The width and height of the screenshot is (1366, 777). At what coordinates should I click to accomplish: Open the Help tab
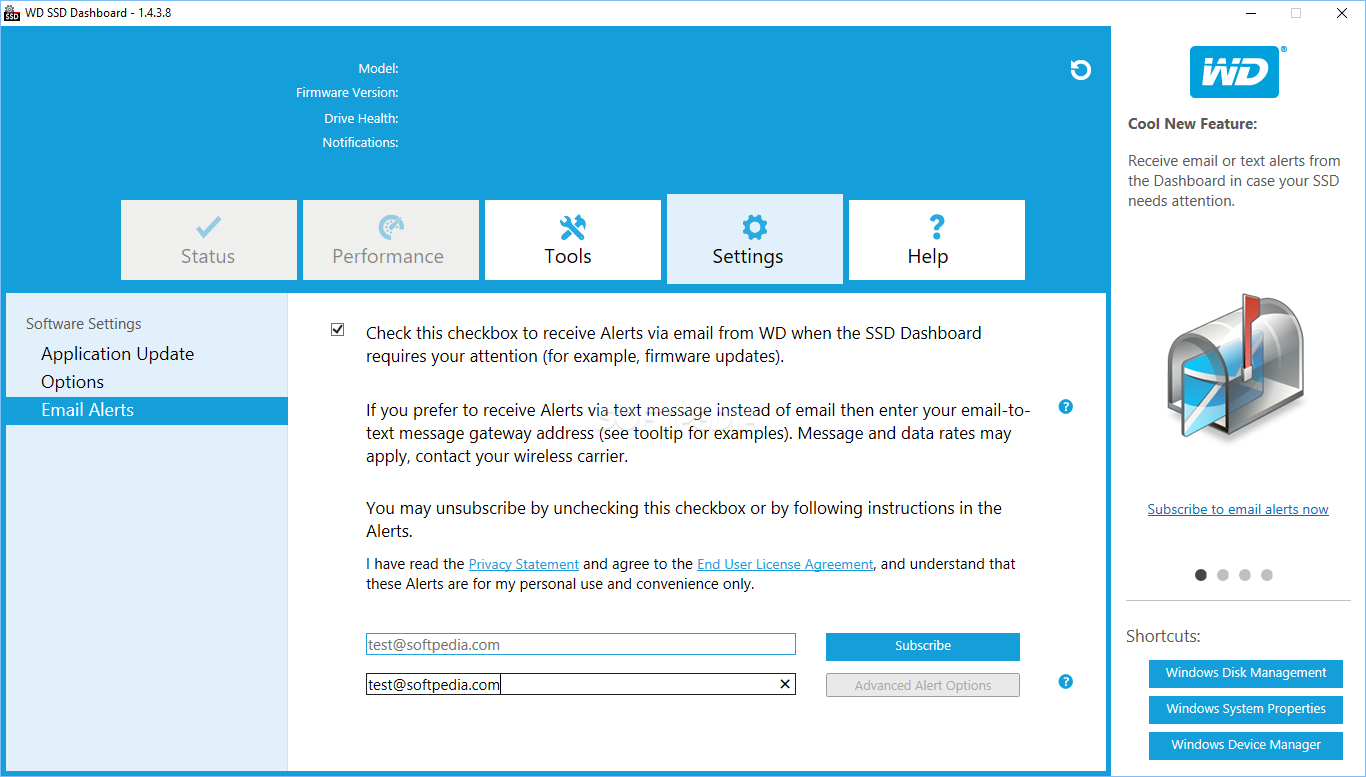click(936, 240)
